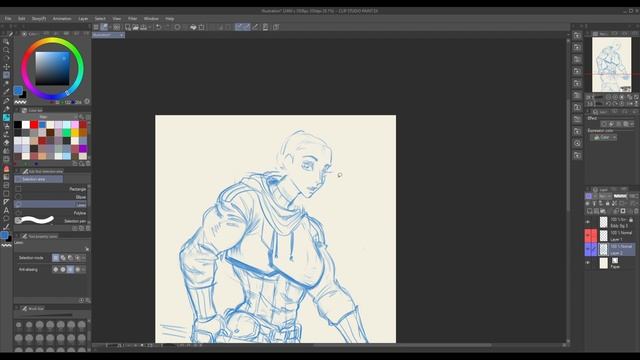Select the Selection area tab in Sub tool
640x360 pixels.
coord(38,179)
